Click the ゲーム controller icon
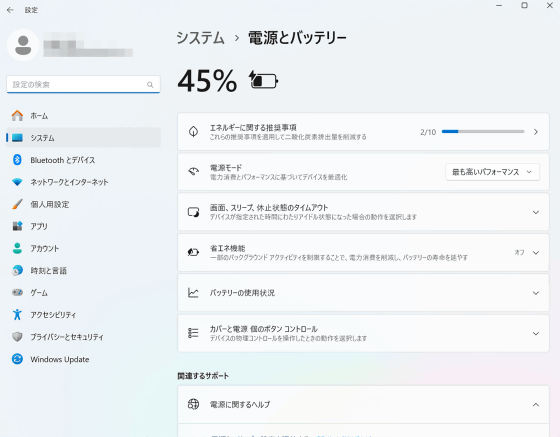 point(17,292)
